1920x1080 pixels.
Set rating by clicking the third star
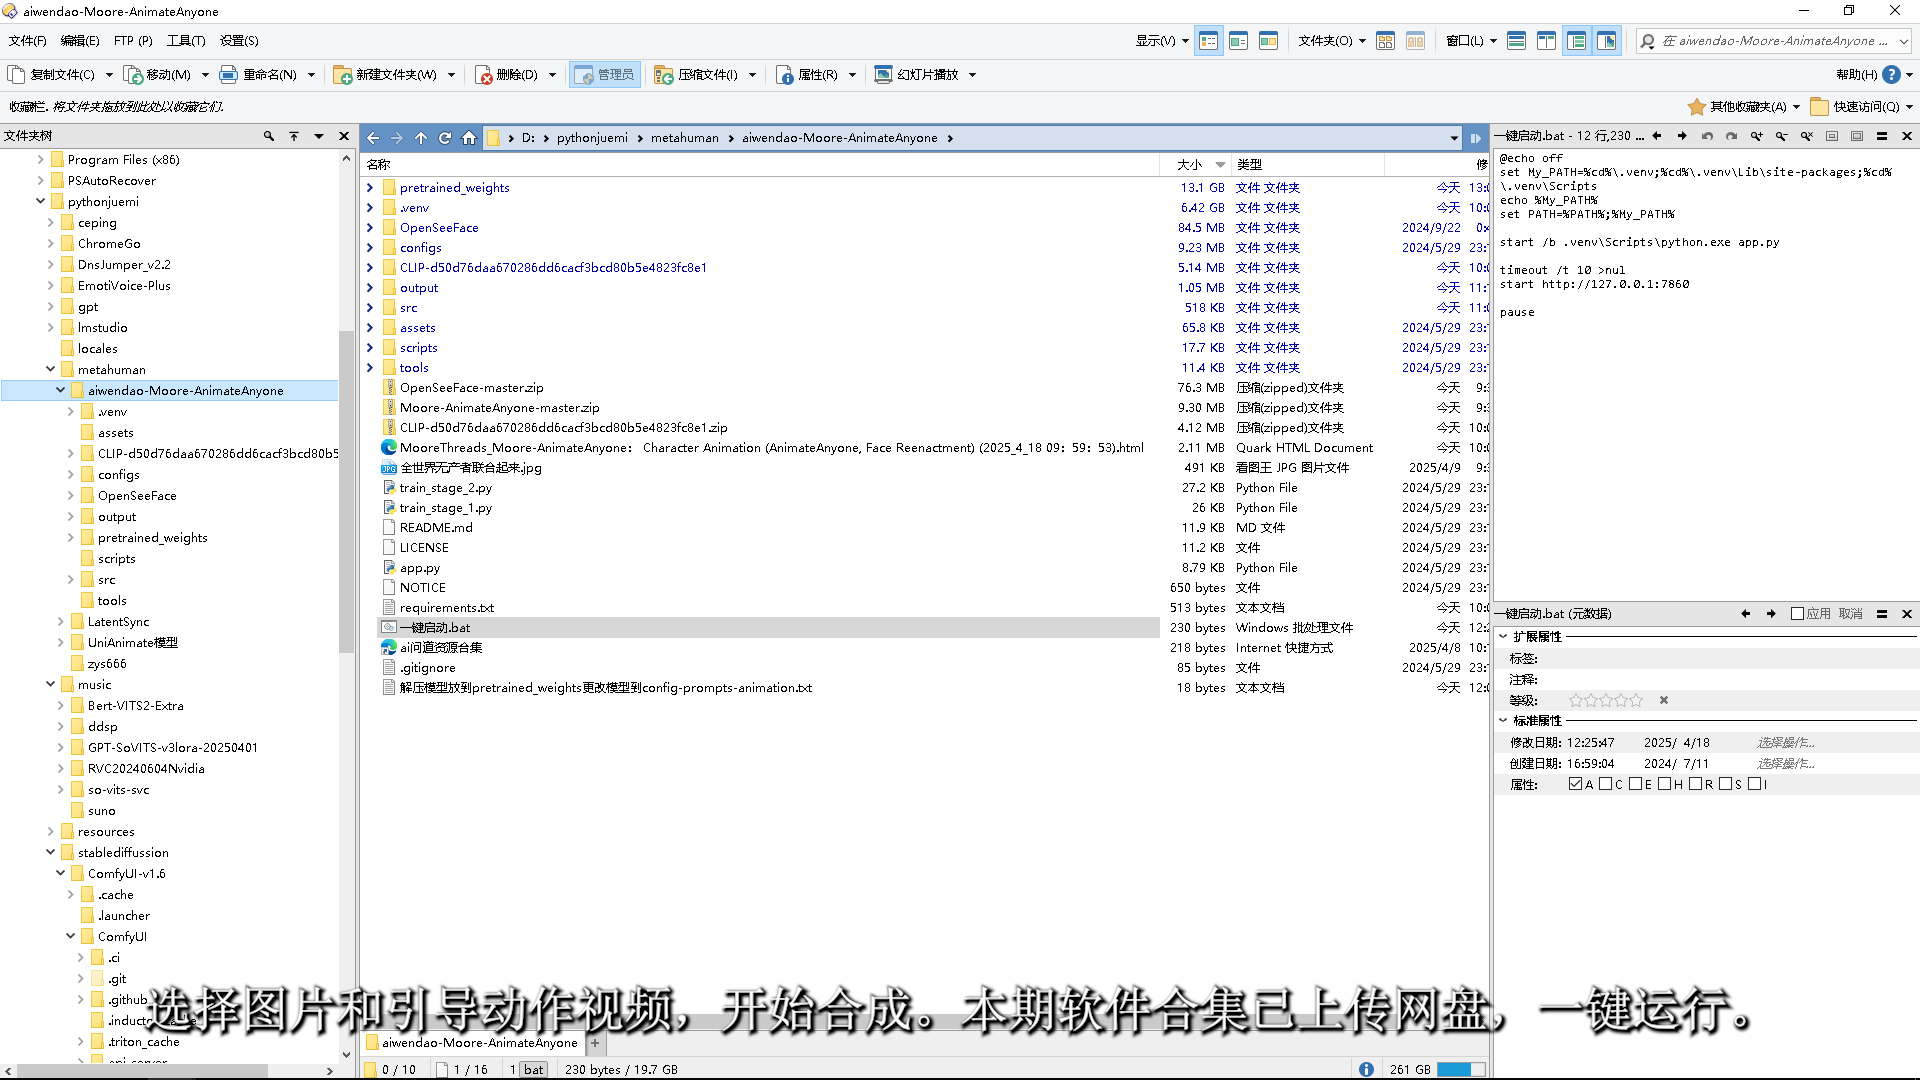1606,700
